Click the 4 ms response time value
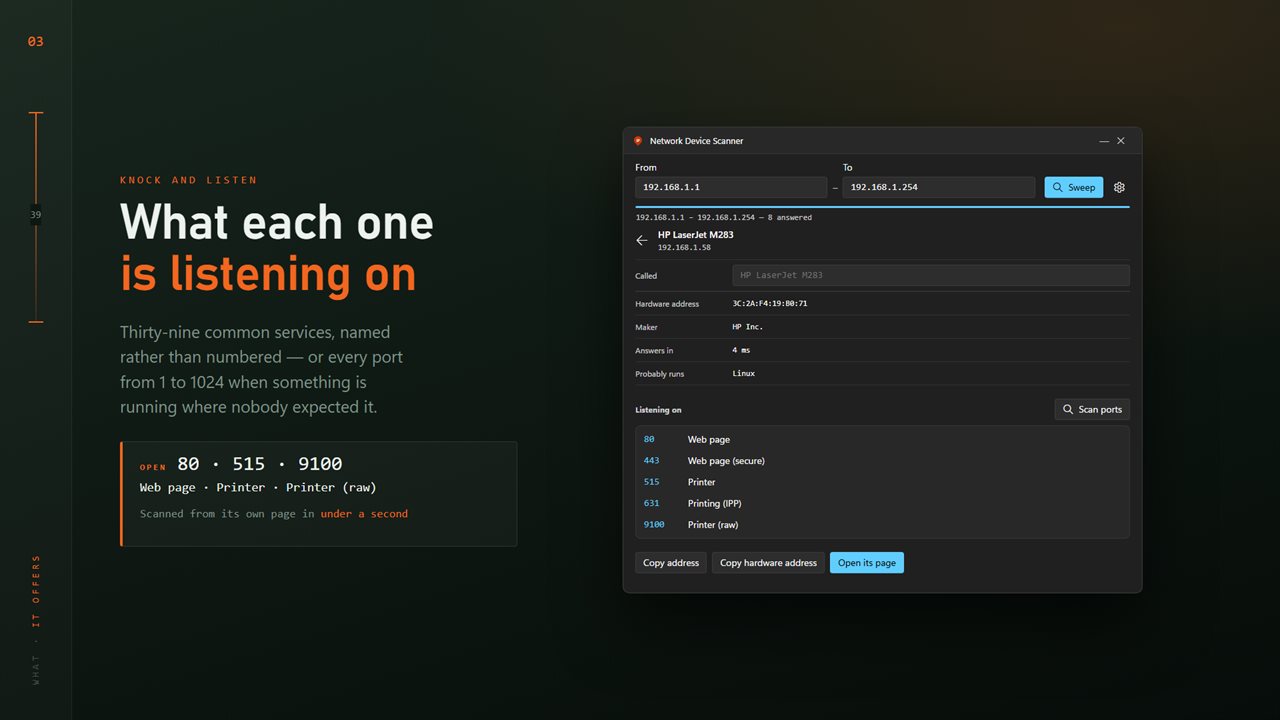1280x720 pixels. pos(741,350)
